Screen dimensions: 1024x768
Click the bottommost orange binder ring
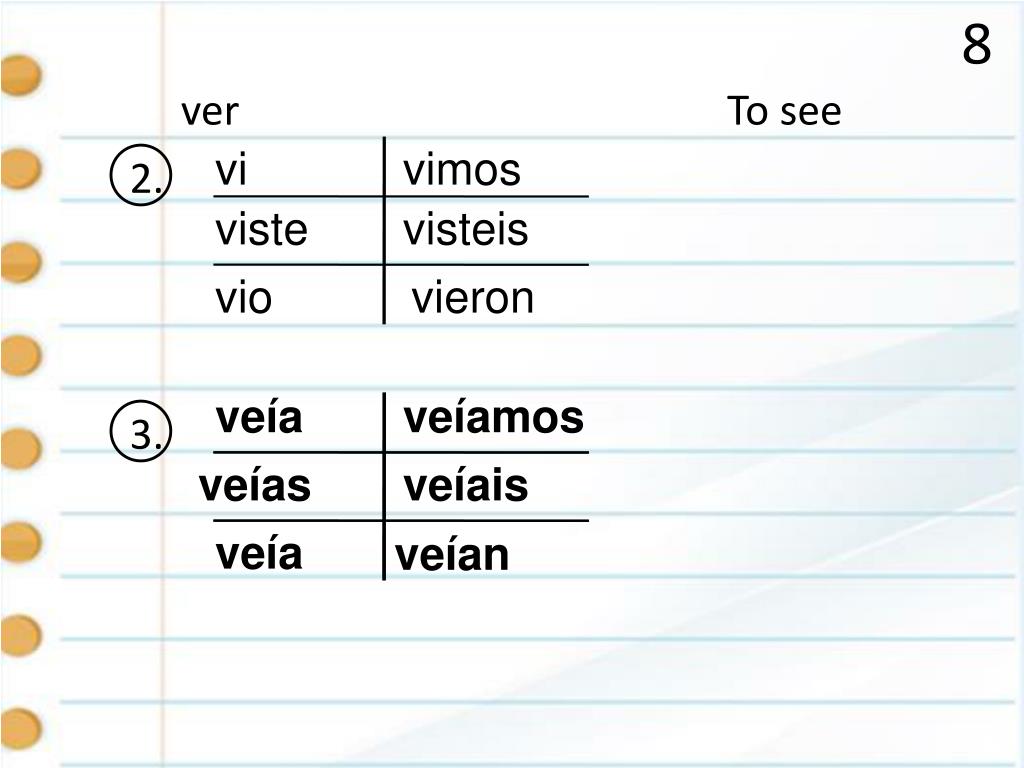point(20,728)
